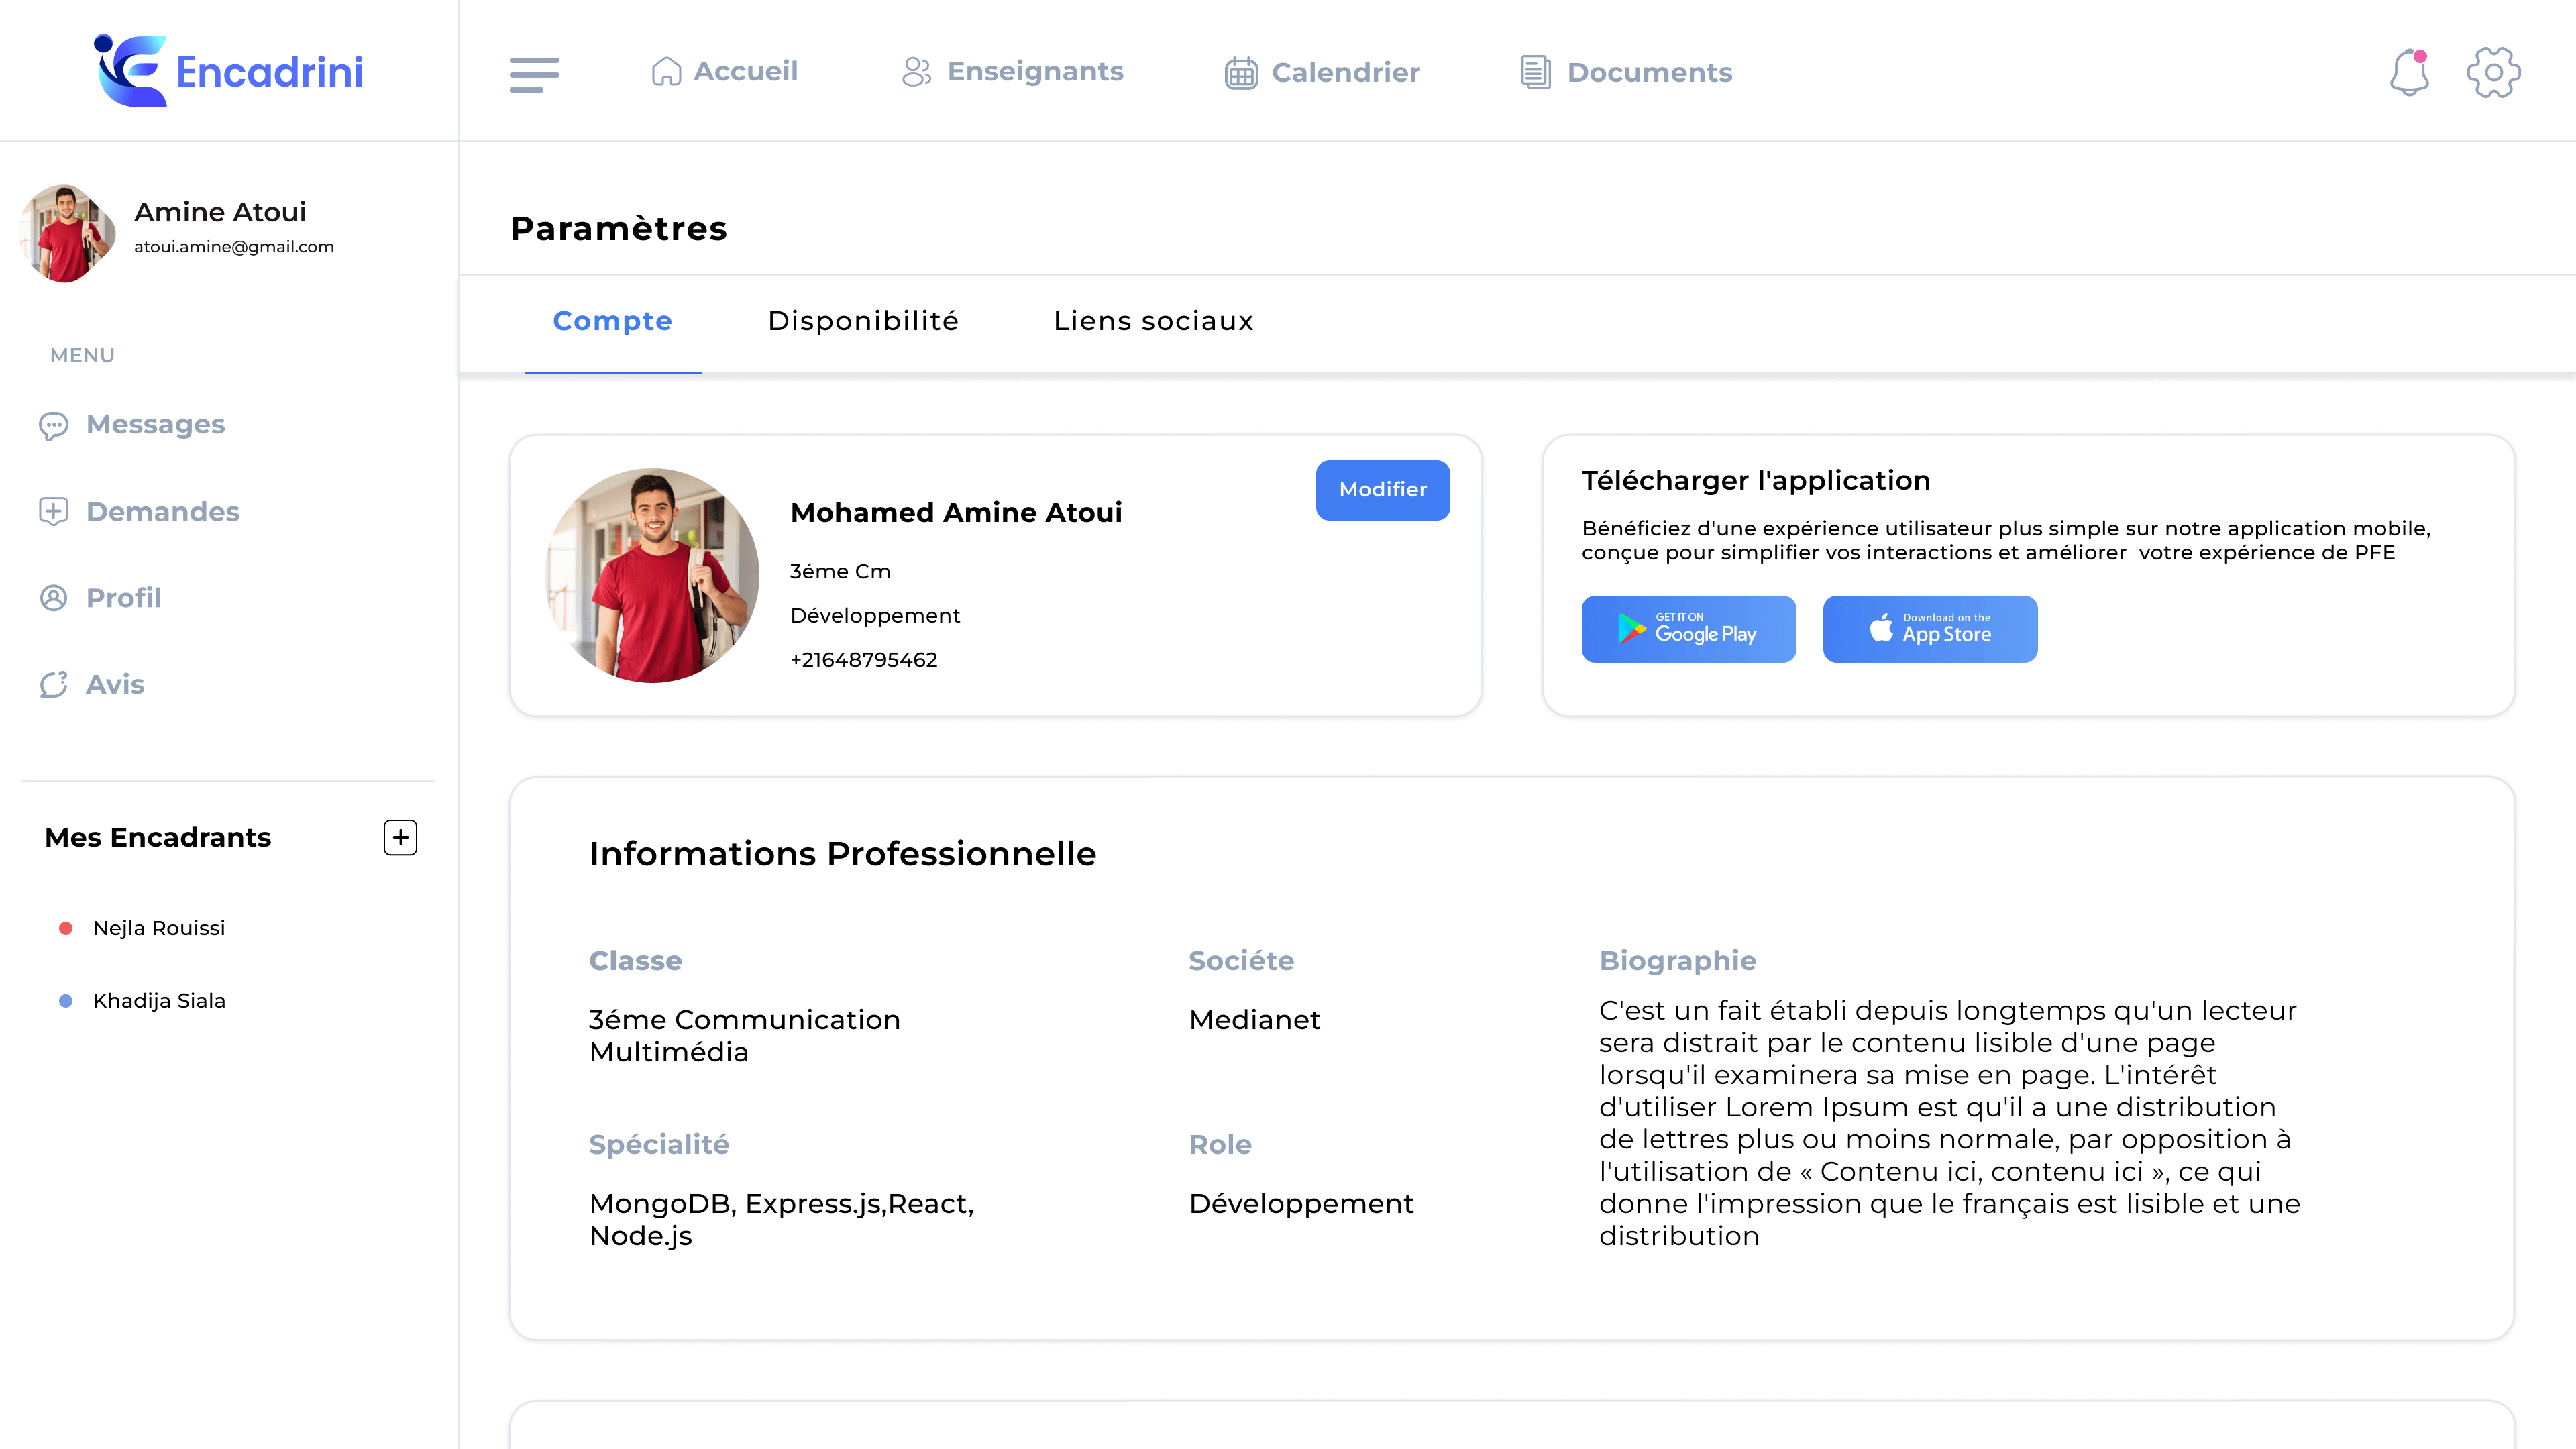Open Demandes in sidebar menu
The height and width of the screenshot is (1449, 2576).
pos(139,511)
